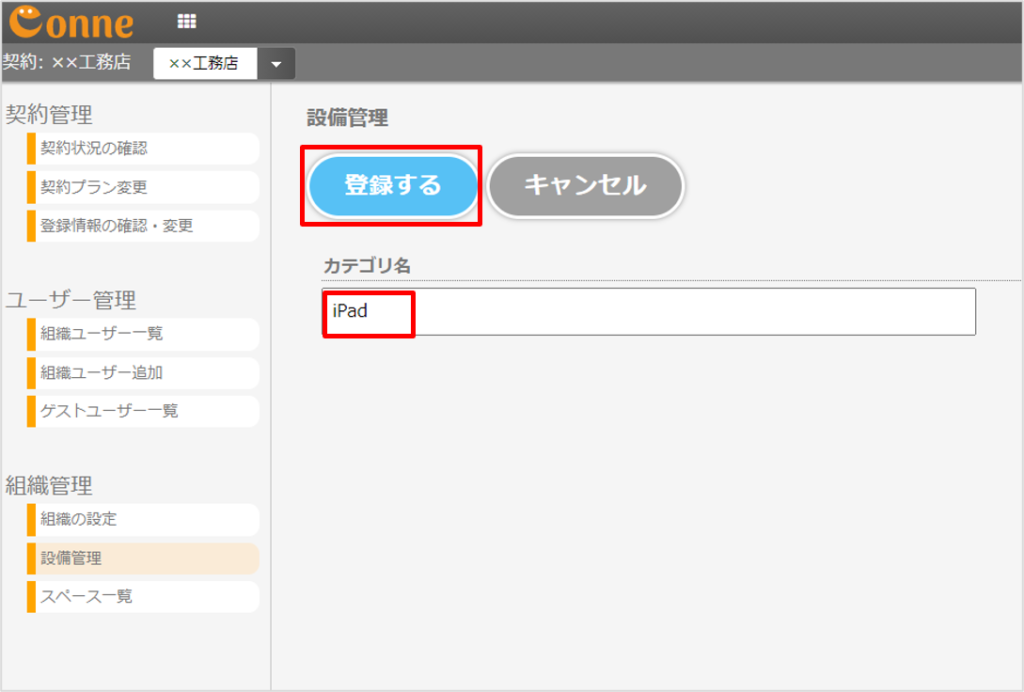Click the 設備管理 page title
This screenshot has width=1024, height=692.
click(x=347, y=118)
